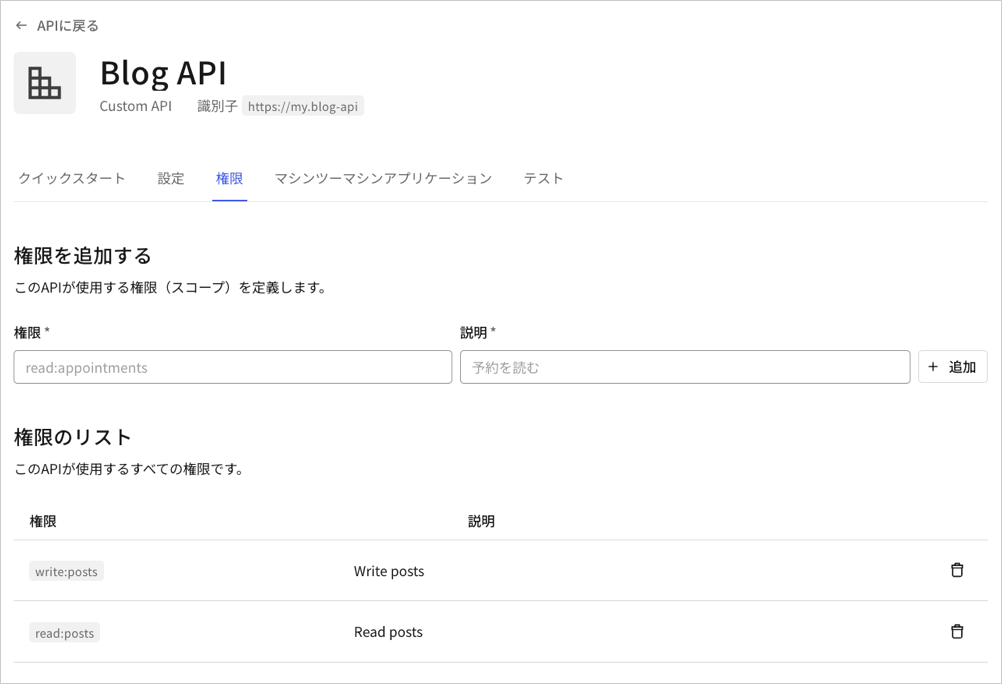Switch to the テスト tab
Viewport: 1002px width, 684px height.
[x=543, y=178]
